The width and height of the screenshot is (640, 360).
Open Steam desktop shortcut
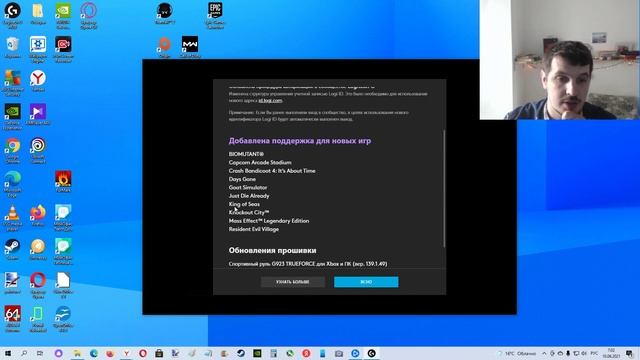[x=12, y=249]
